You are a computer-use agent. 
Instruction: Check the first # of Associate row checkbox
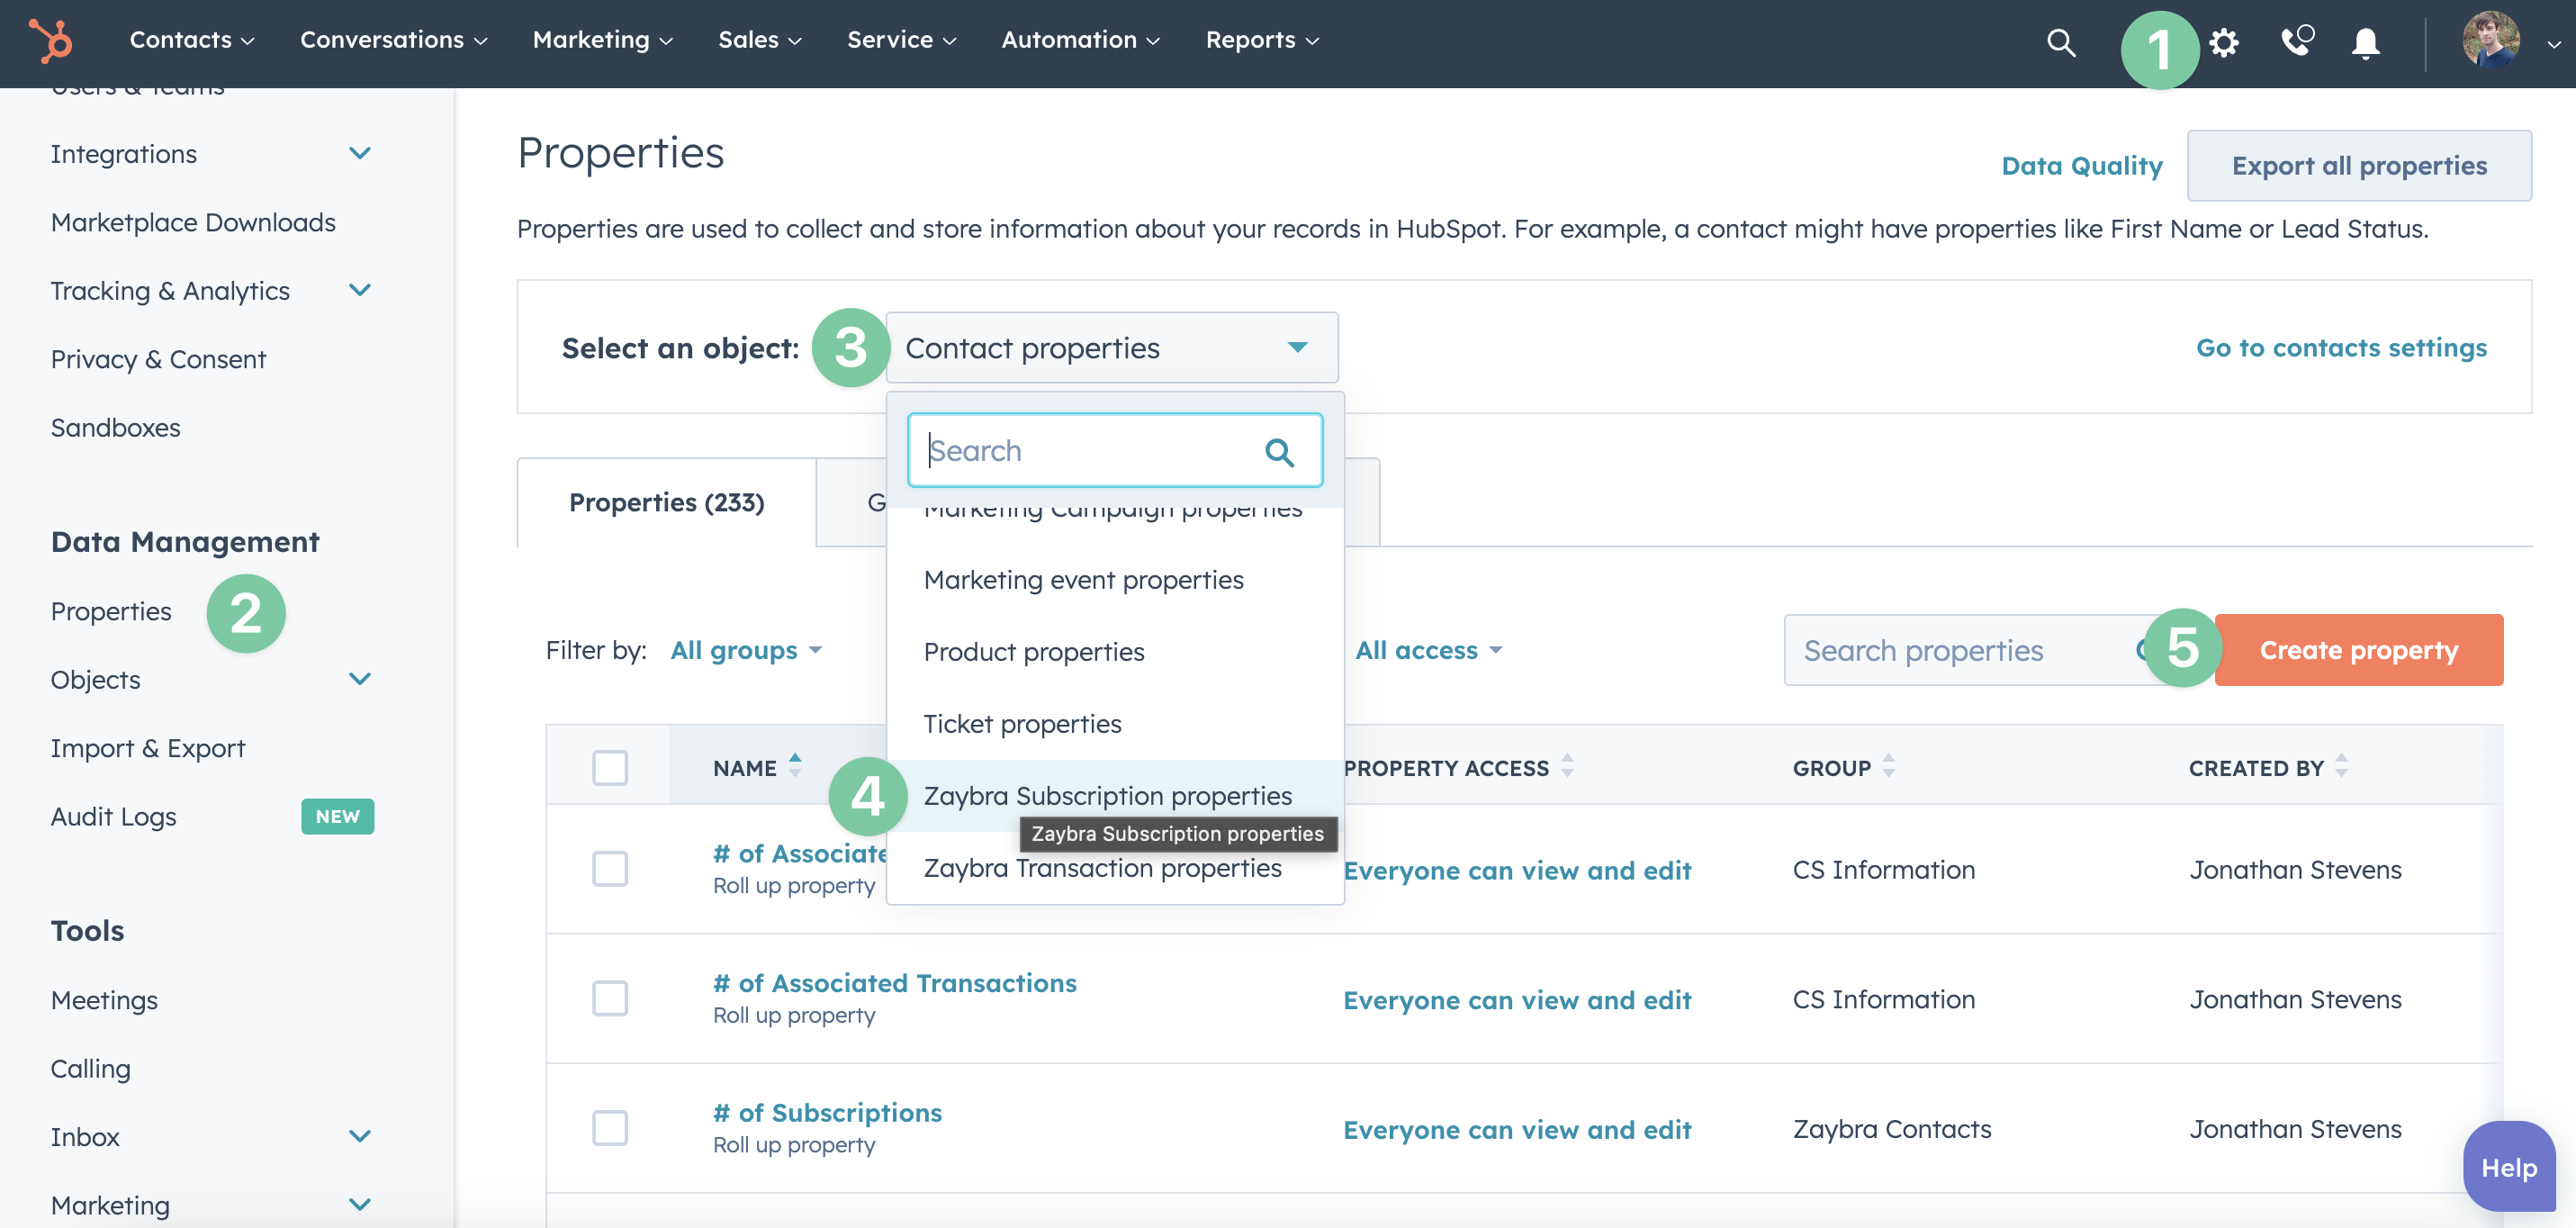pyautogui.click(x=609, y=868)
